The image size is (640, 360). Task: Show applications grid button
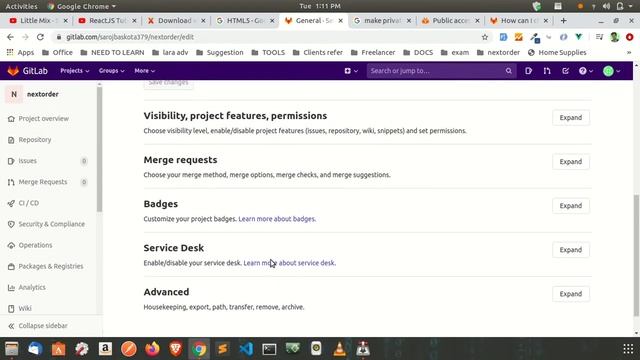628,349
